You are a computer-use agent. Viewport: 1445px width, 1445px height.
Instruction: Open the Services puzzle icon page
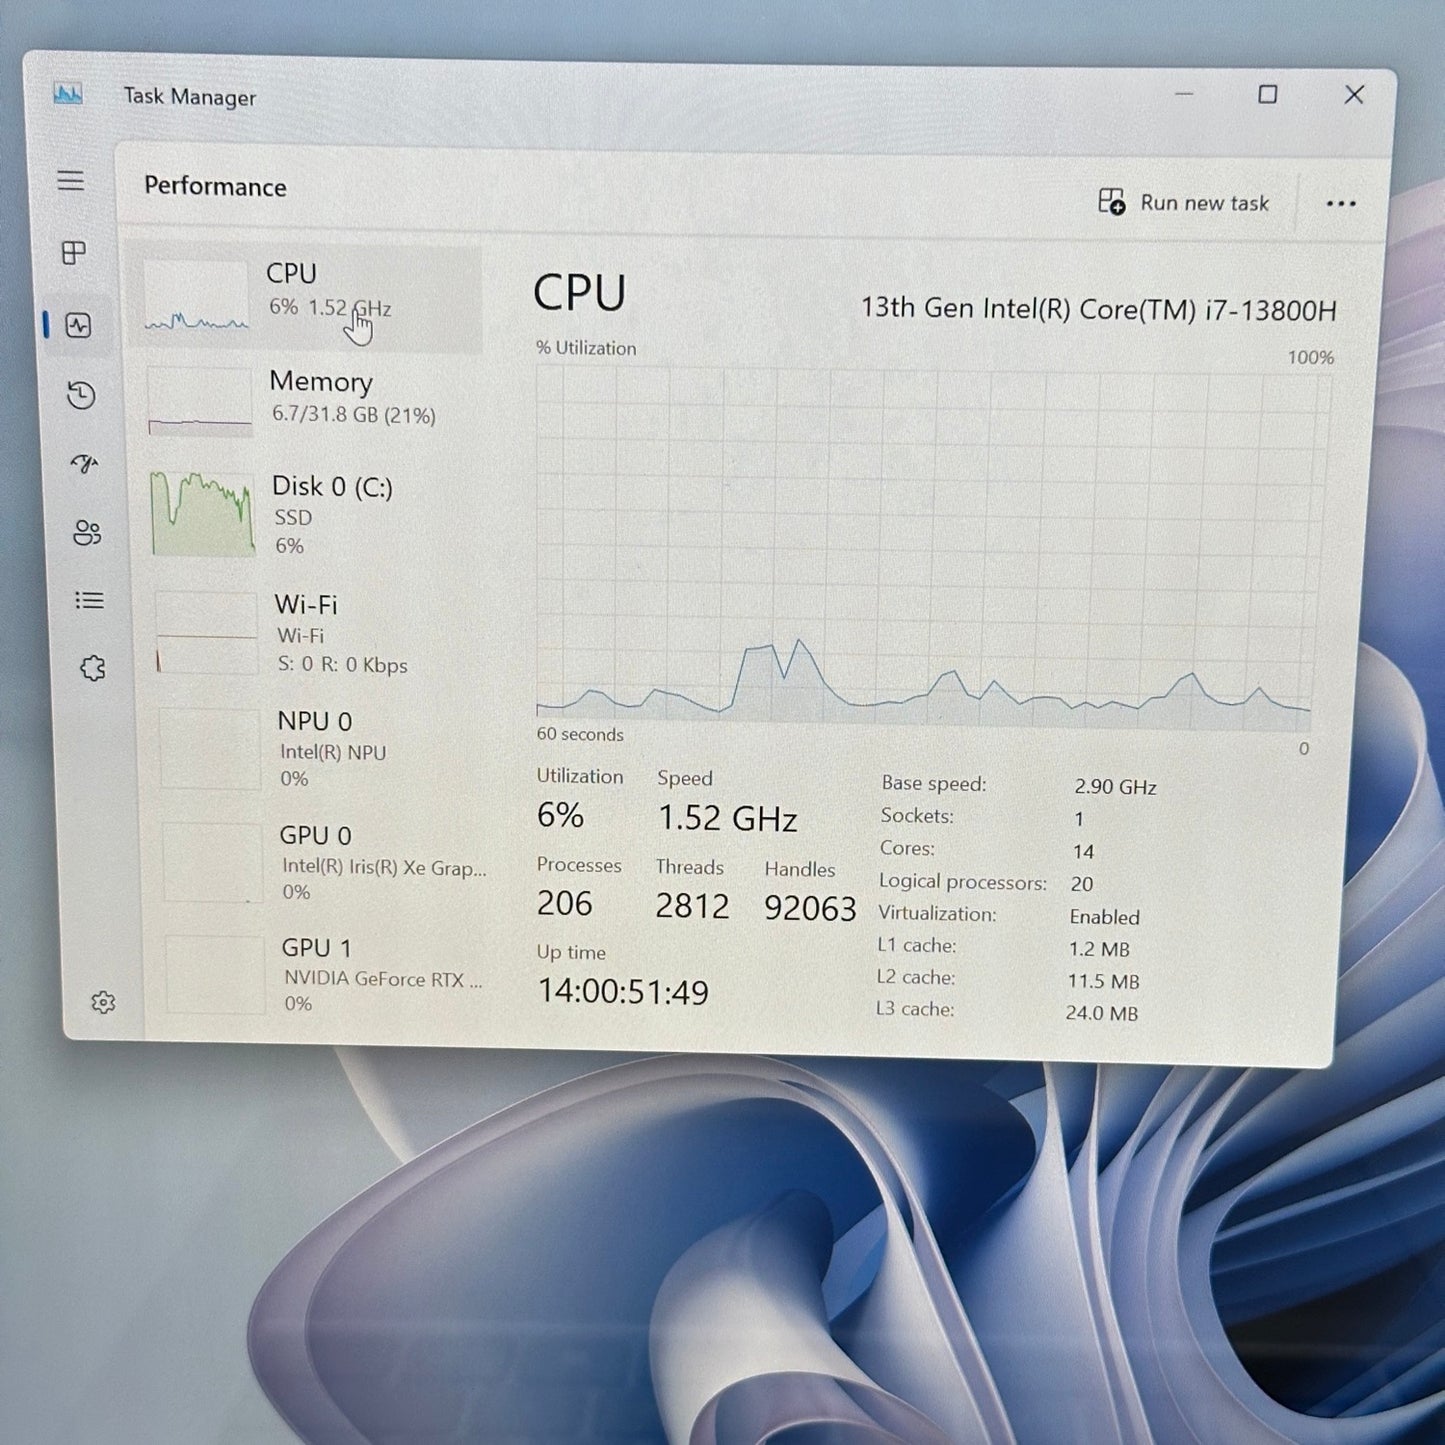pyautogui.click(x=92, y=668)
